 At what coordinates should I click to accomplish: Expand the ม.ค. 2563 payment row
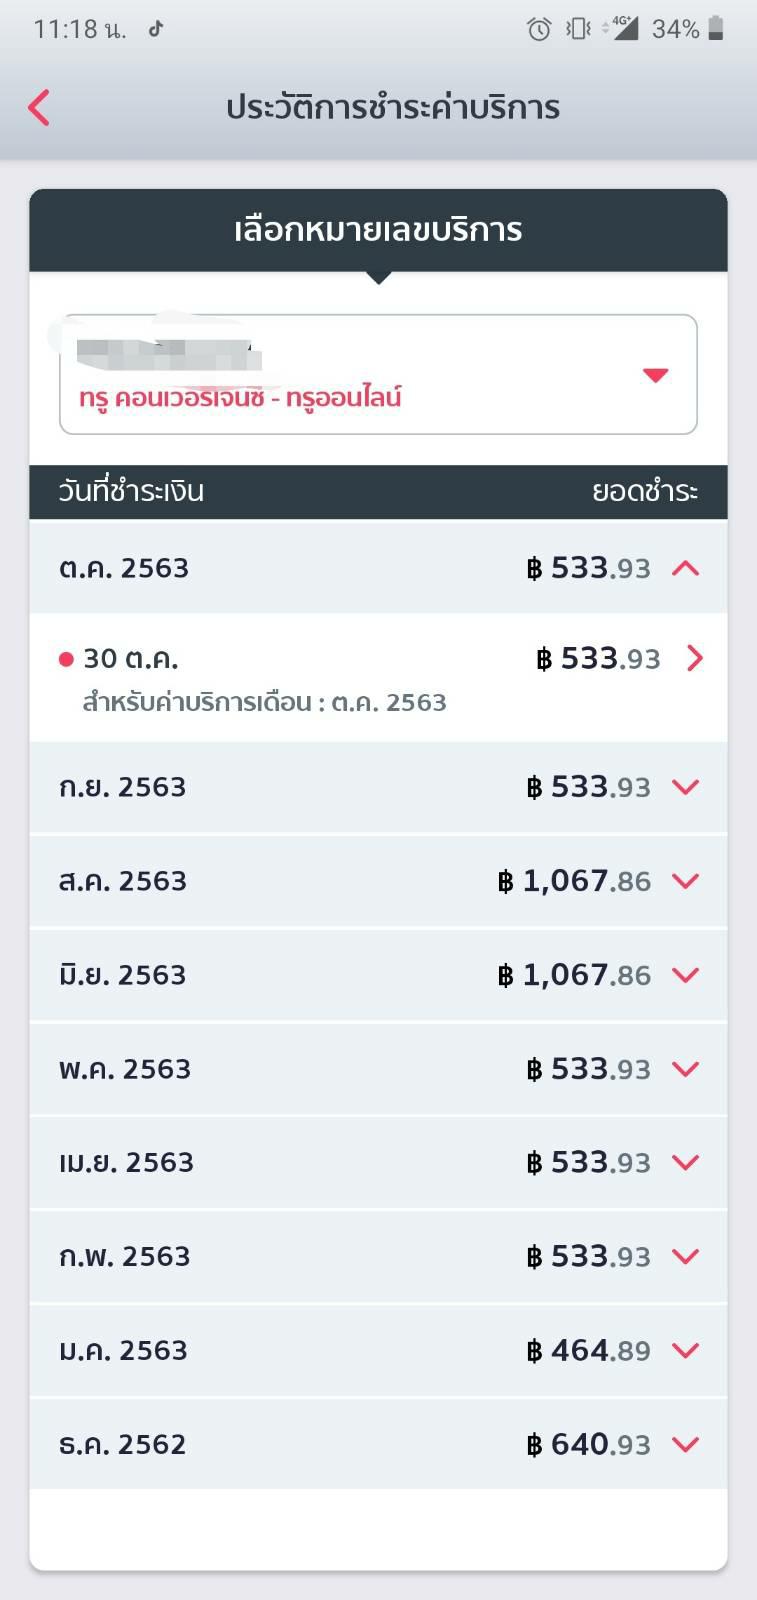[x=686, y=1350]
